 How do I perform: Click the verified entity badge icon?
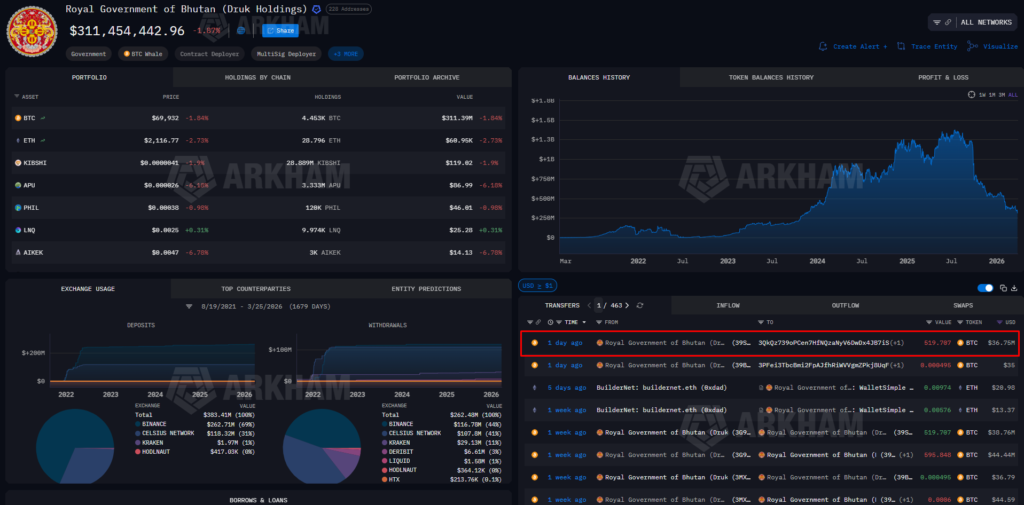(316, 9)
